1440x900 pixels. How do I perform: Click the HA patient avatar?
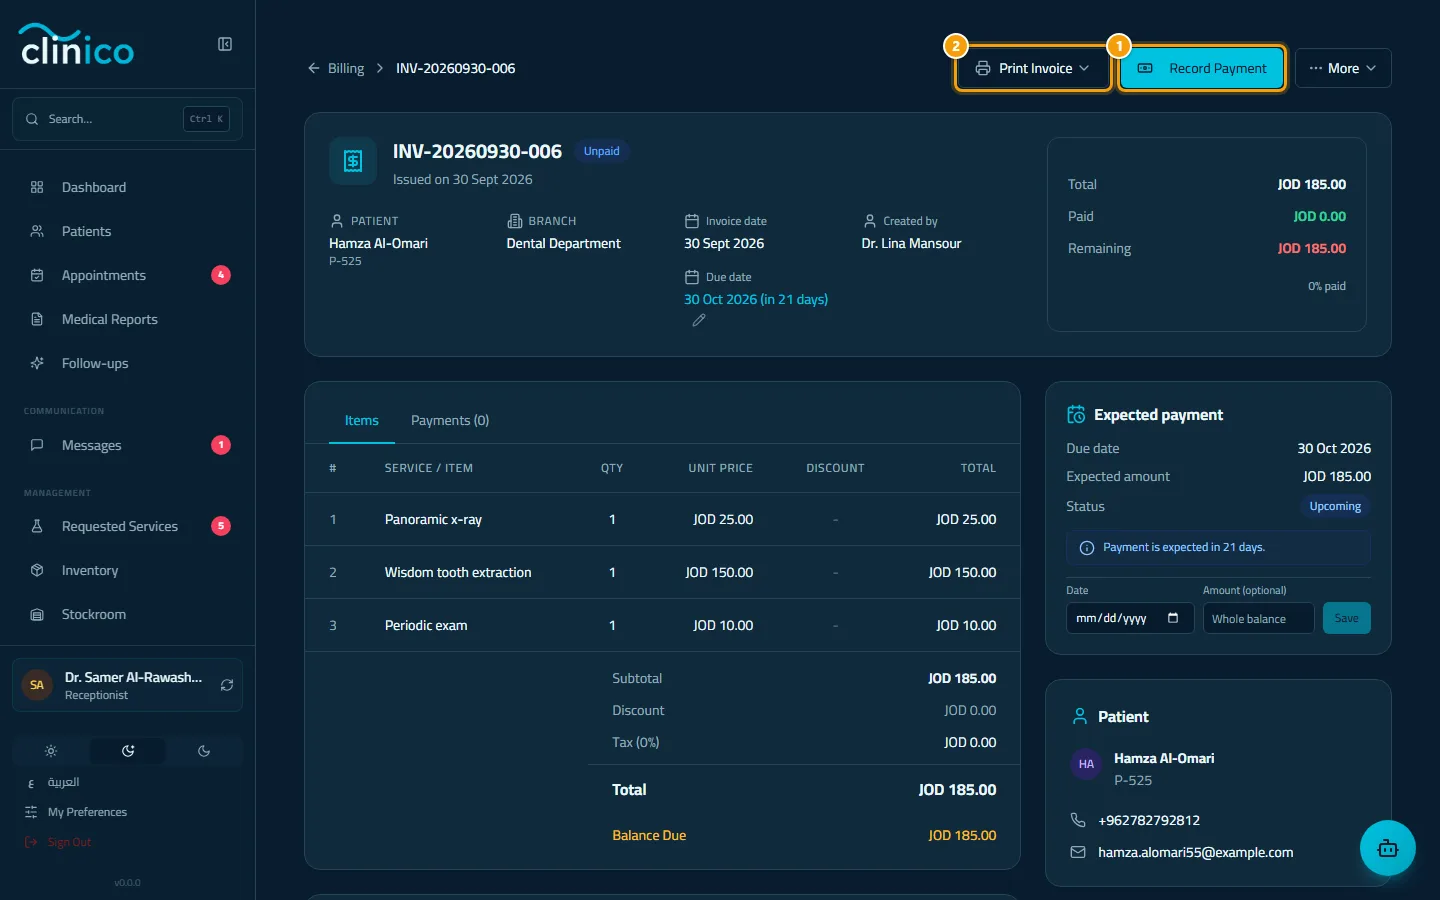[x=1086, y=764]
